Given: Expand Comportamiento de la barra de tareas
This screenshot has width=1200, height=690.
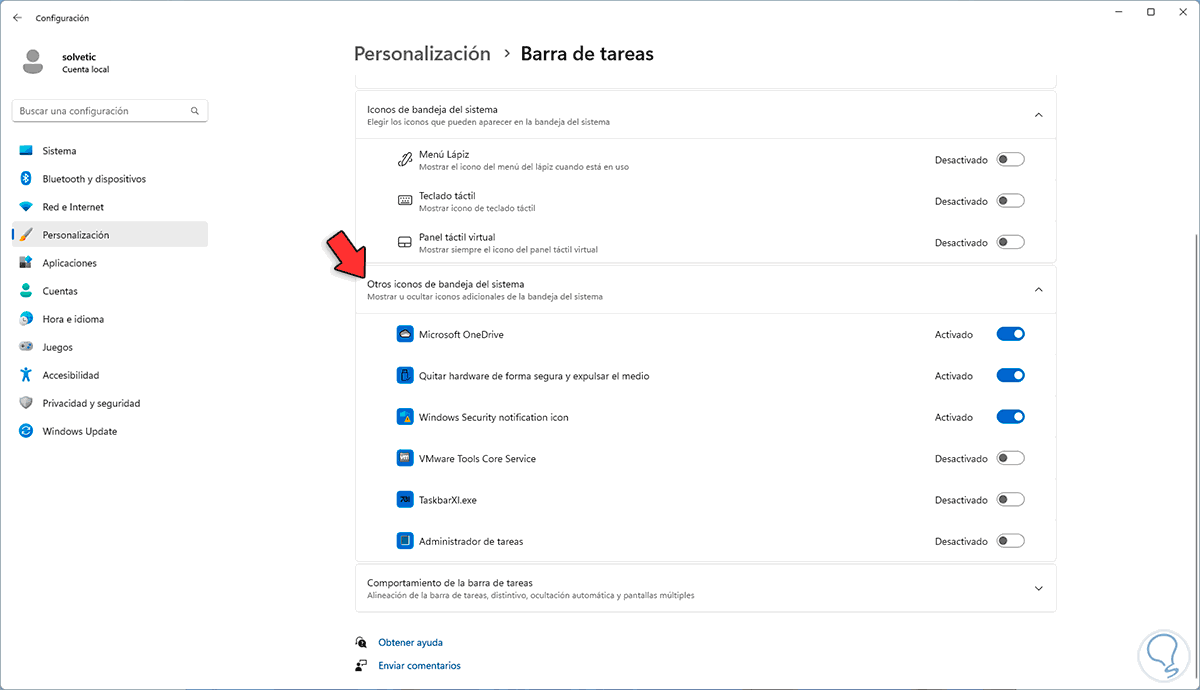Looking at the screenshot, I should coord(1038,588).
